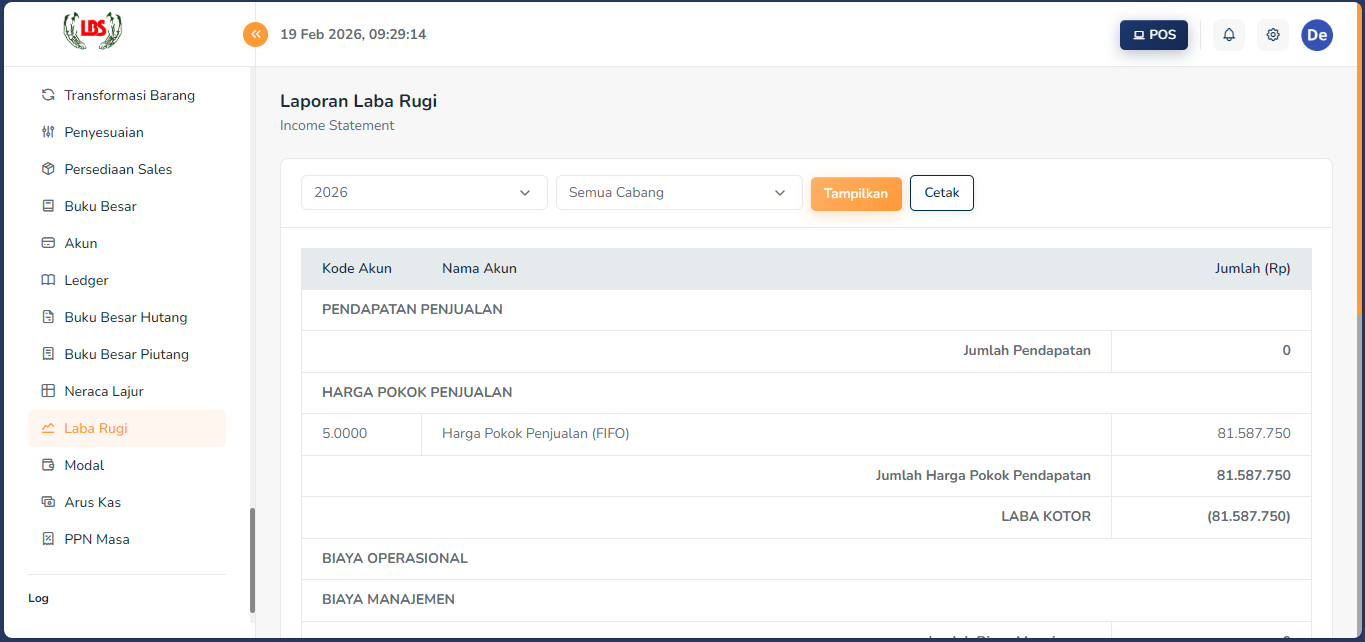Screen dimensions: 1365x642
Task: Go to Penyesuaian menu
Action: click(x=127, y=132)
